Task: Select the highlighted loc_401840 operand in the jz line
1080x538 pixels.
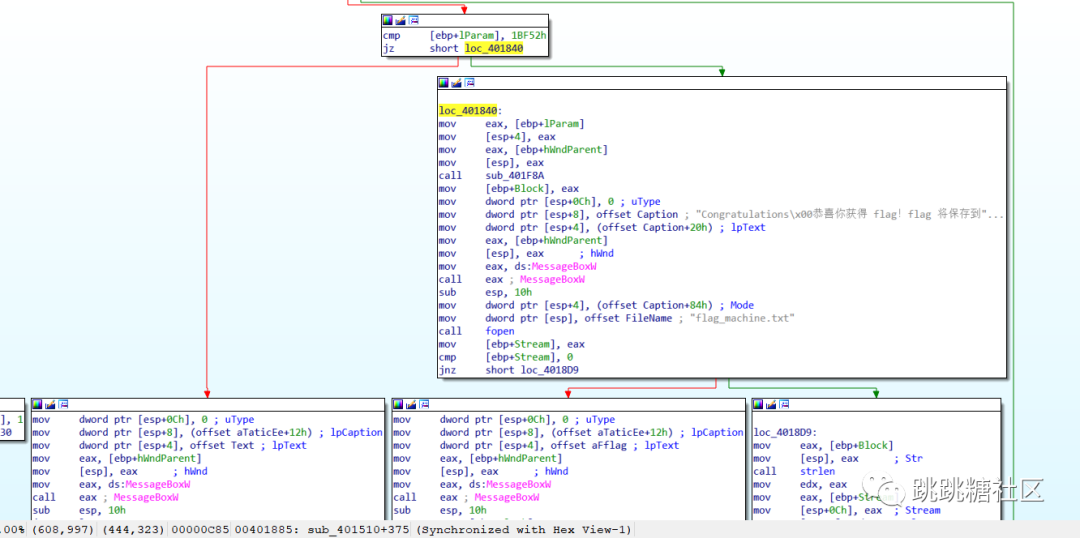Action: pyautogui.click(x=494, y=49)
